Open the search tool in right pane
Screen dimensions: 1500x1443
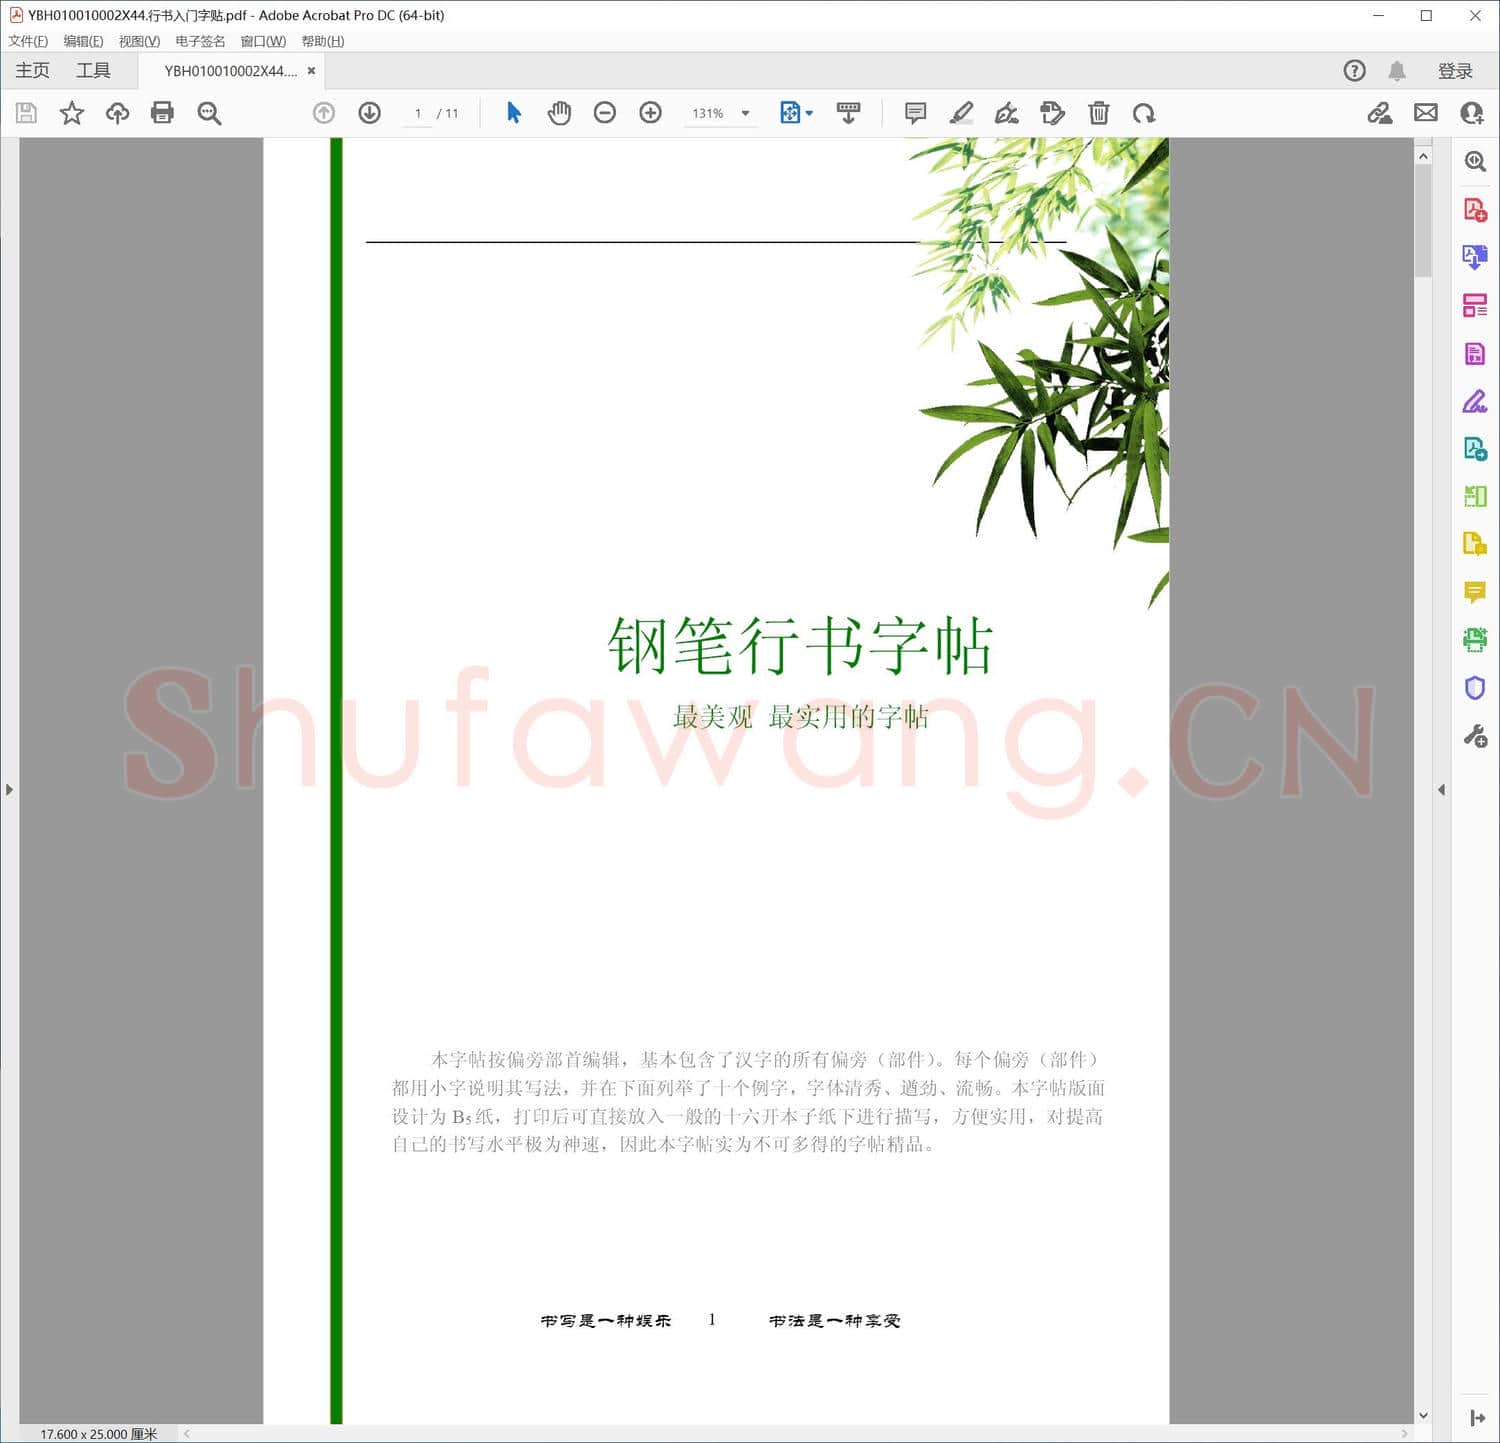pos(1475,161)
